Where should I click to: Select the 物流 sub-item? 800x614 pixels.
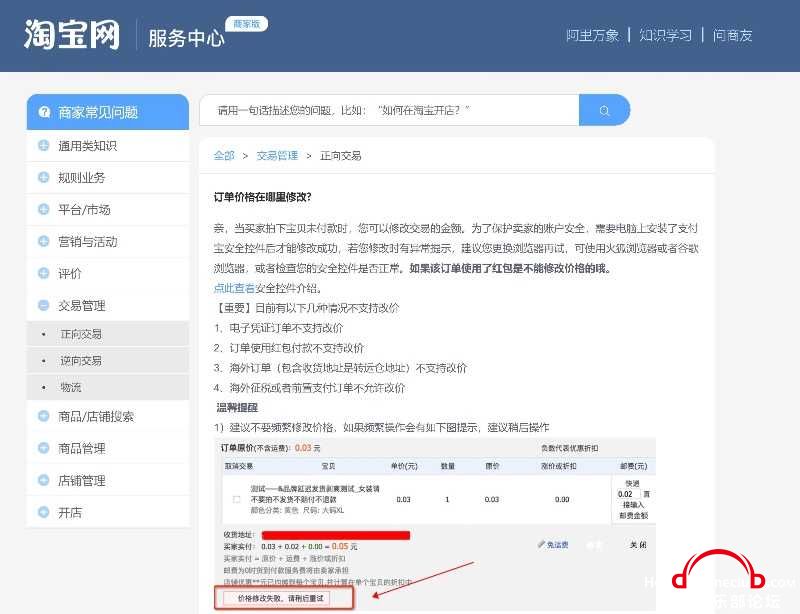[108, 387]
